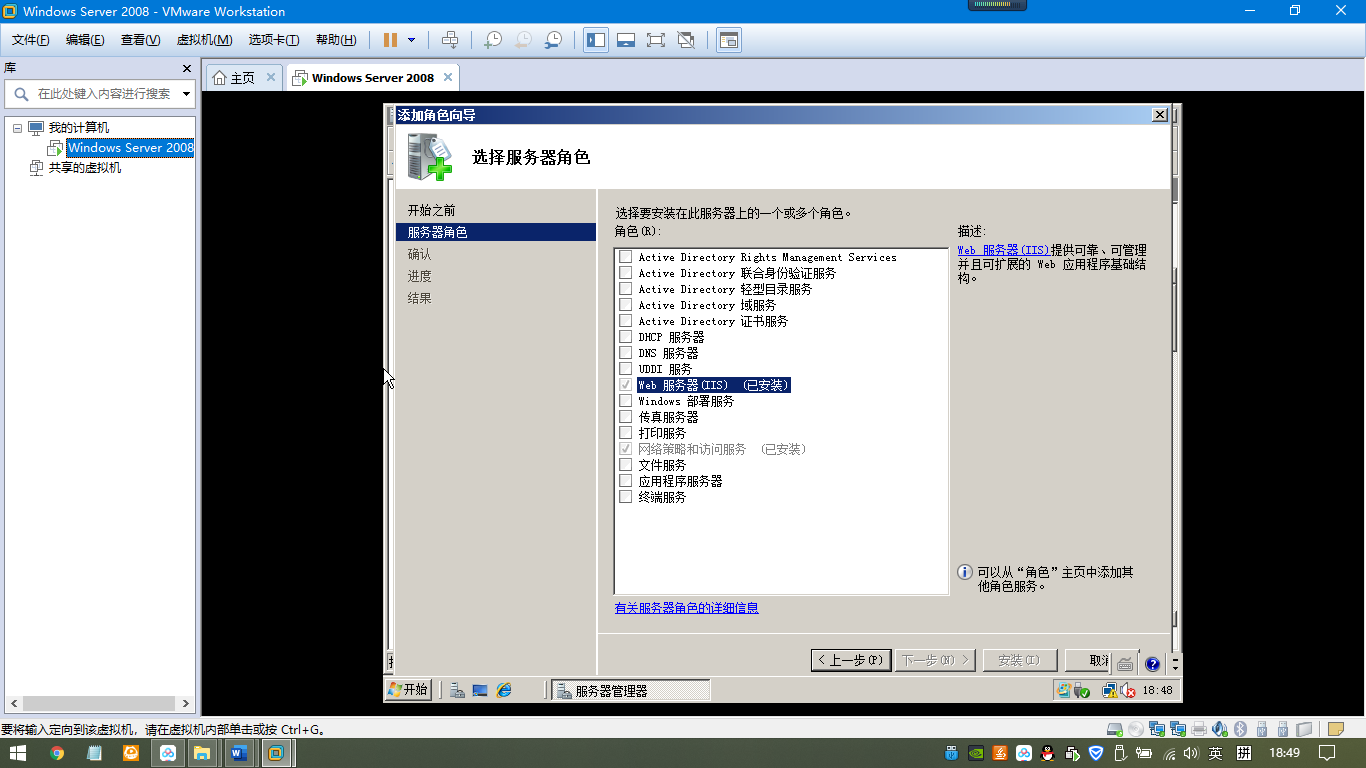Click VMware status bar printer icon
Viewport: 1366px width, 768px height.
pyautogui.click(x=1199, y=729)
